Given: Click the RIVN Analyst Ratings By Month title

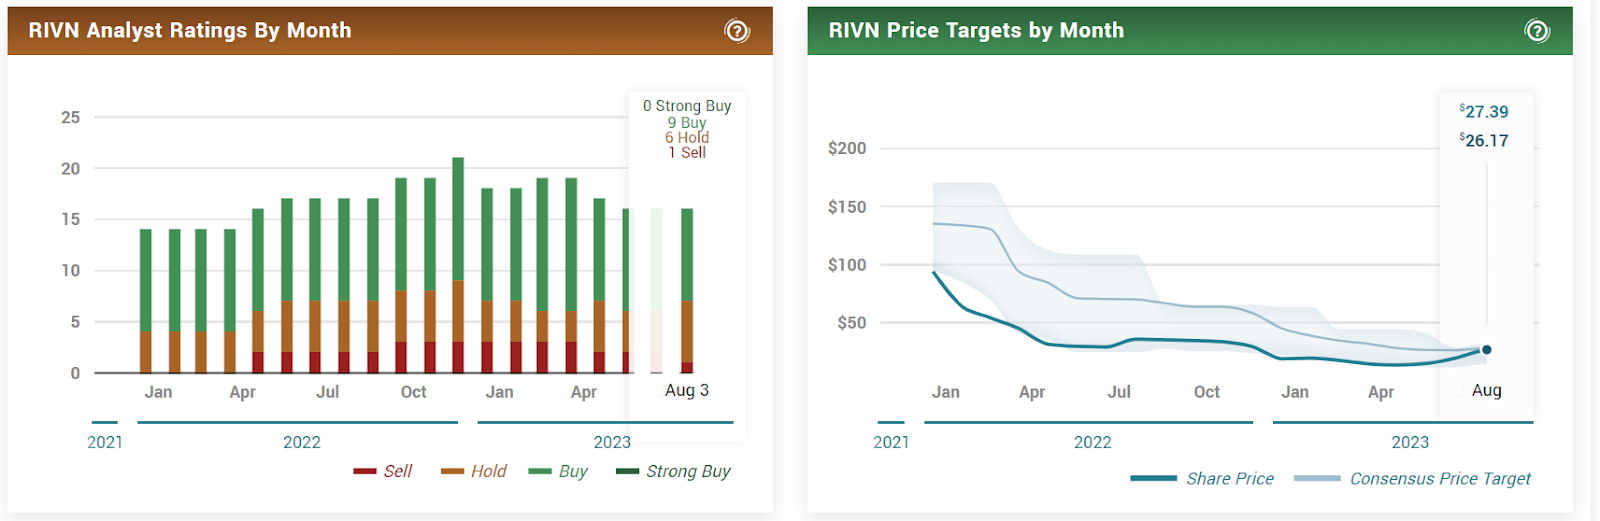Looking at the screenshot, I should tap(190, 31).
